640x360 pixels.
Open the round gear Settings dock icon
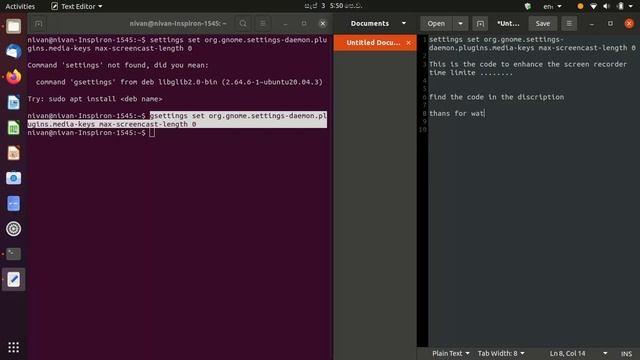point(13,229)
